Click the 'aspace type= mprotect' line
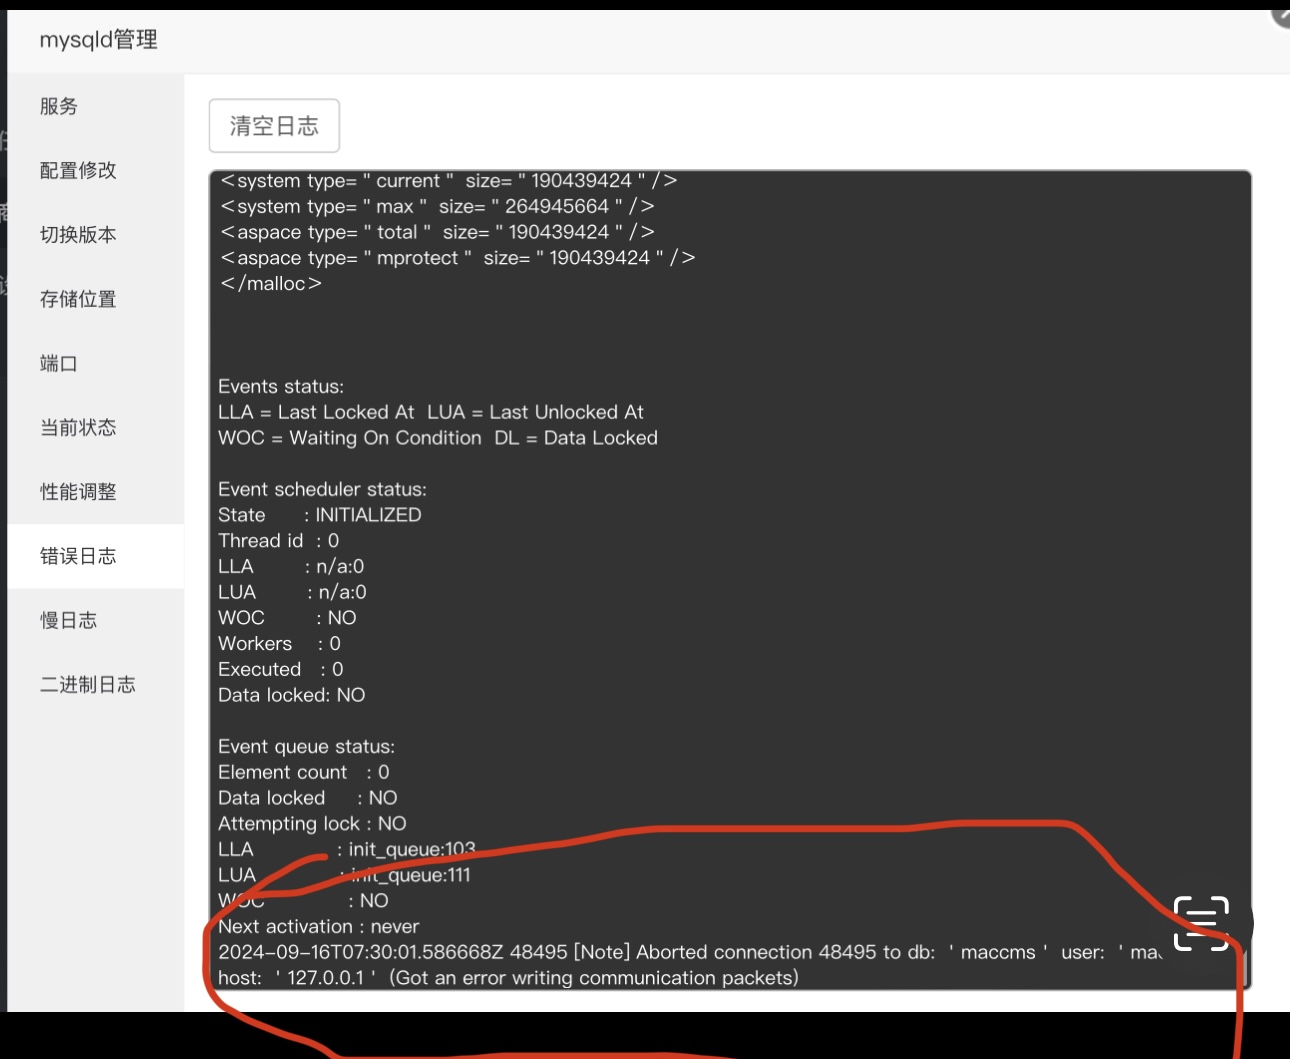Viewport: 1290px width, 1059px height. point(457,258)
